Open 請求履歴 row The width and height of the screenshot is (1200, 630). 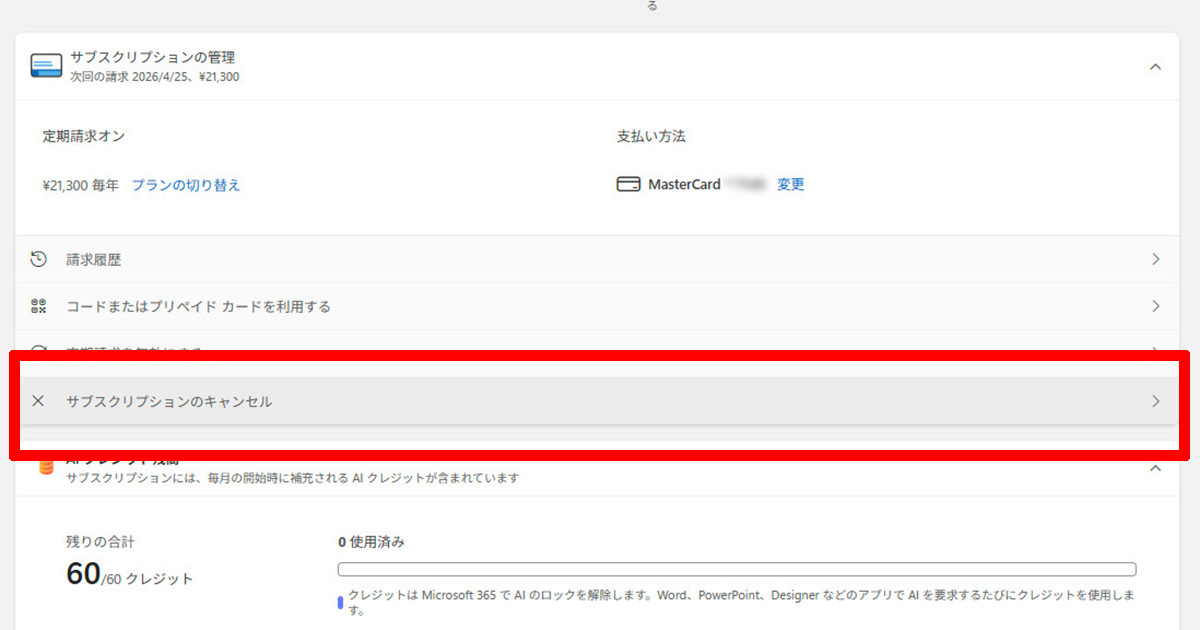pos(597,260)
